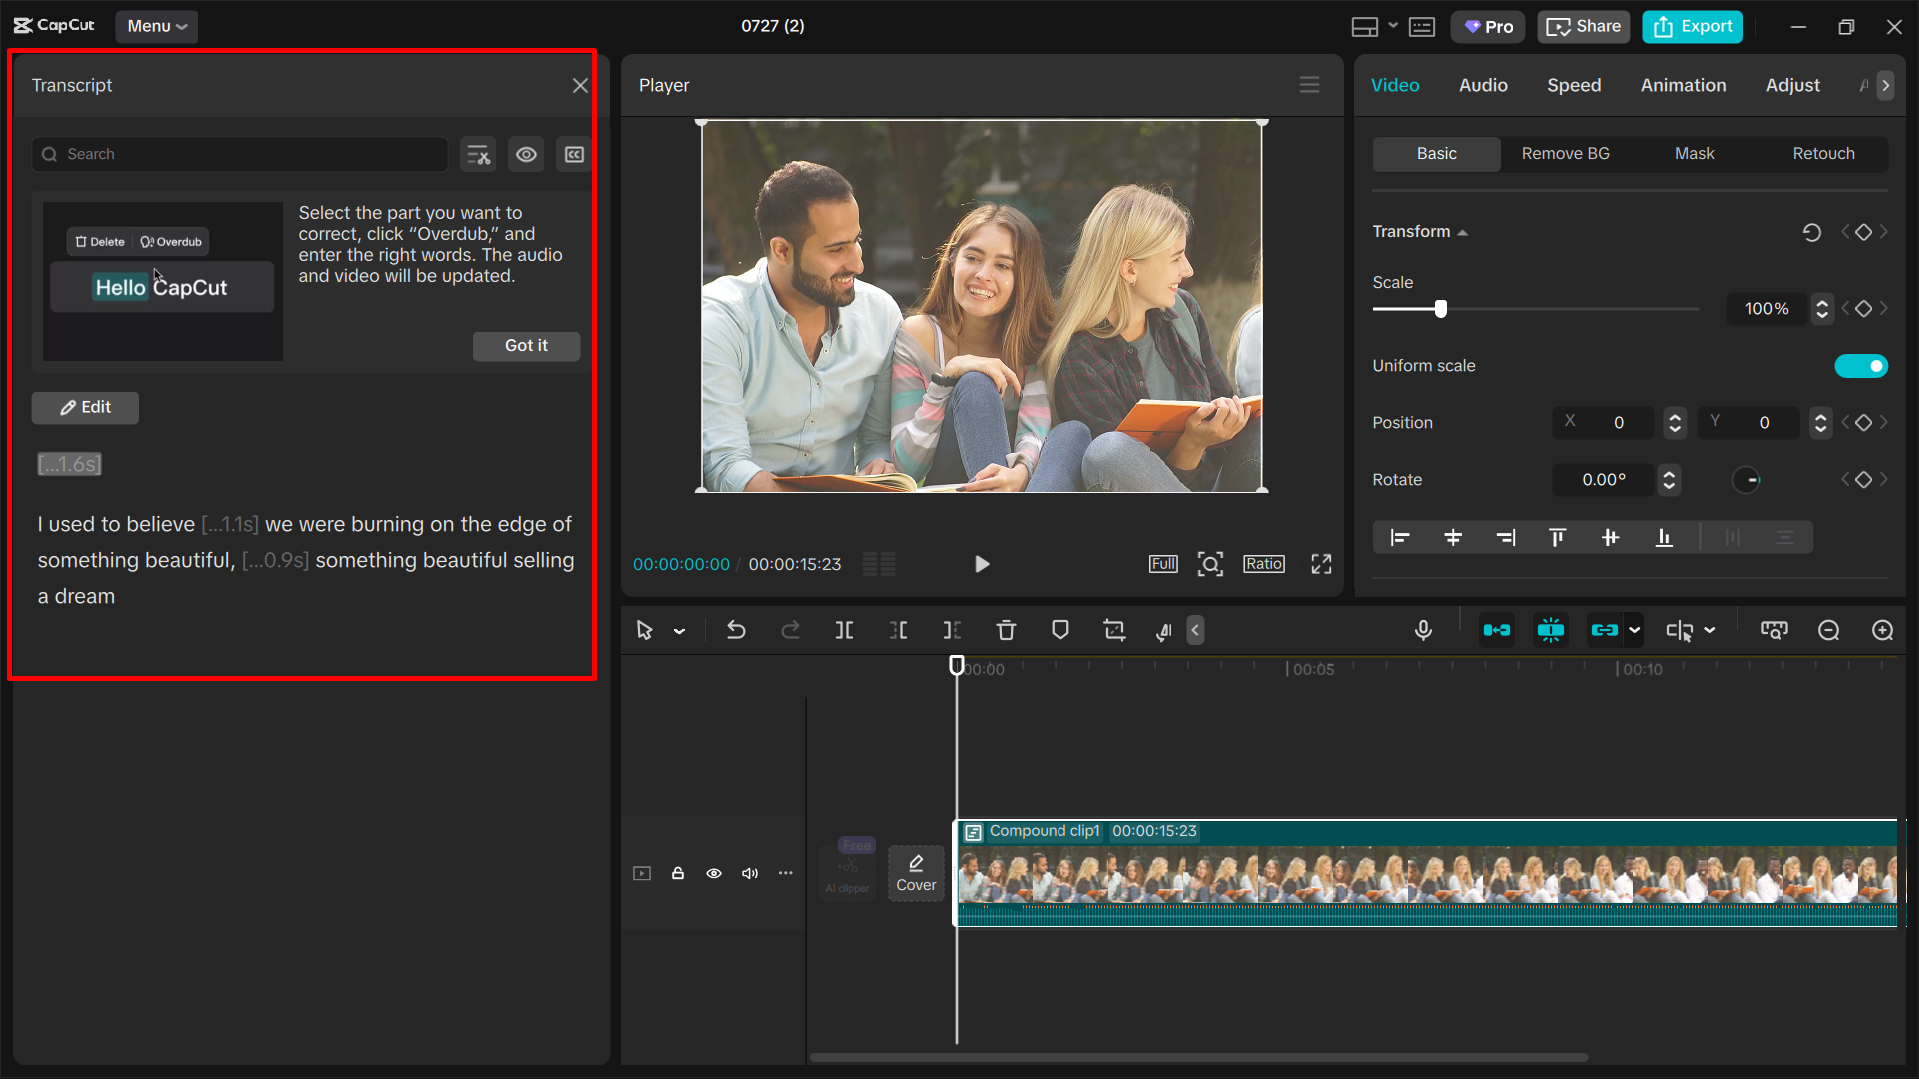Viewport: 1919px width, 1079px height.
Task: Toggle transcript pause markers eye icon
Action: point(526,154)
